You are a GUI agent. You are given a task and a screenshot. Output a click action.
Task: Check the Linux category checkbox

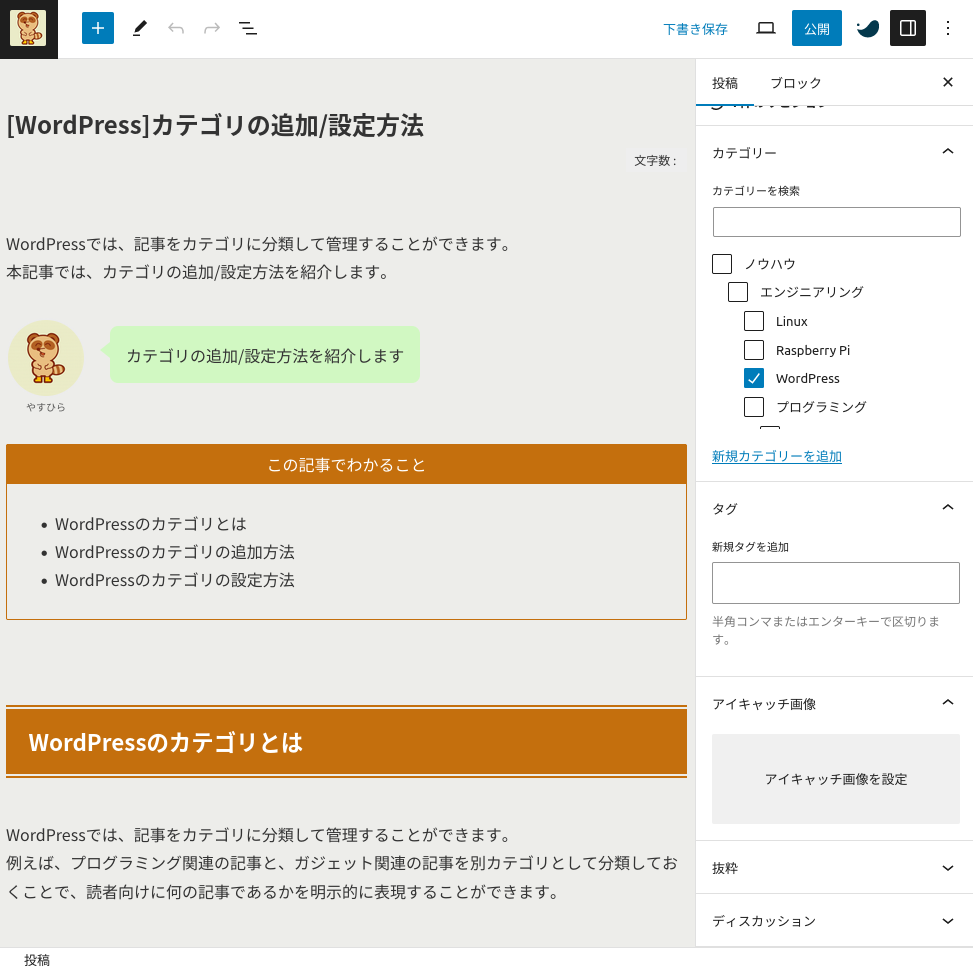click(754, 321)
